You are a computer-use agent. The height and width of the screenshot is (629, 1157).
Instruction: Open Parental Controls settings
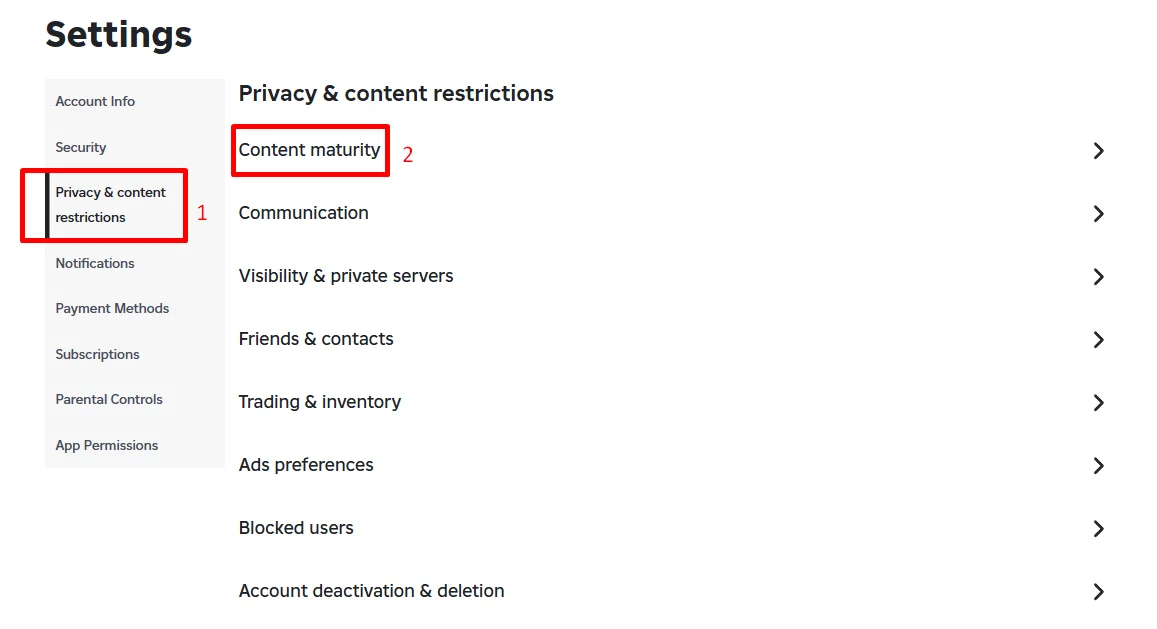(x=109, y=400)
